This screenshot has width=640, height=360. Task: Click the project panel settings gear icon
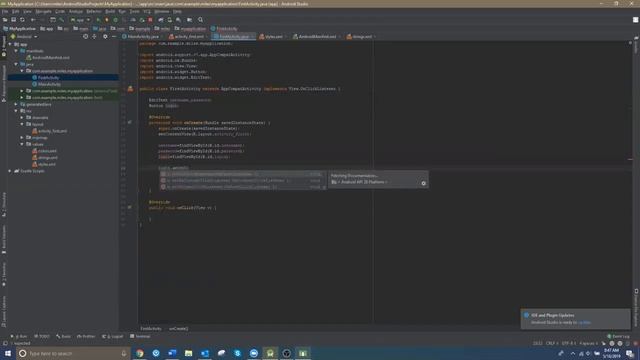(105, 36)
